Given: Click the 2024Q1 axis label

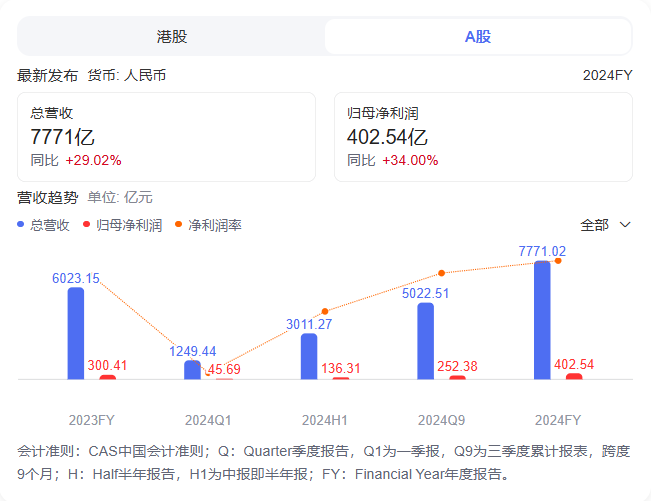Looking at the screenshot, I should click(x=208, y=420).
